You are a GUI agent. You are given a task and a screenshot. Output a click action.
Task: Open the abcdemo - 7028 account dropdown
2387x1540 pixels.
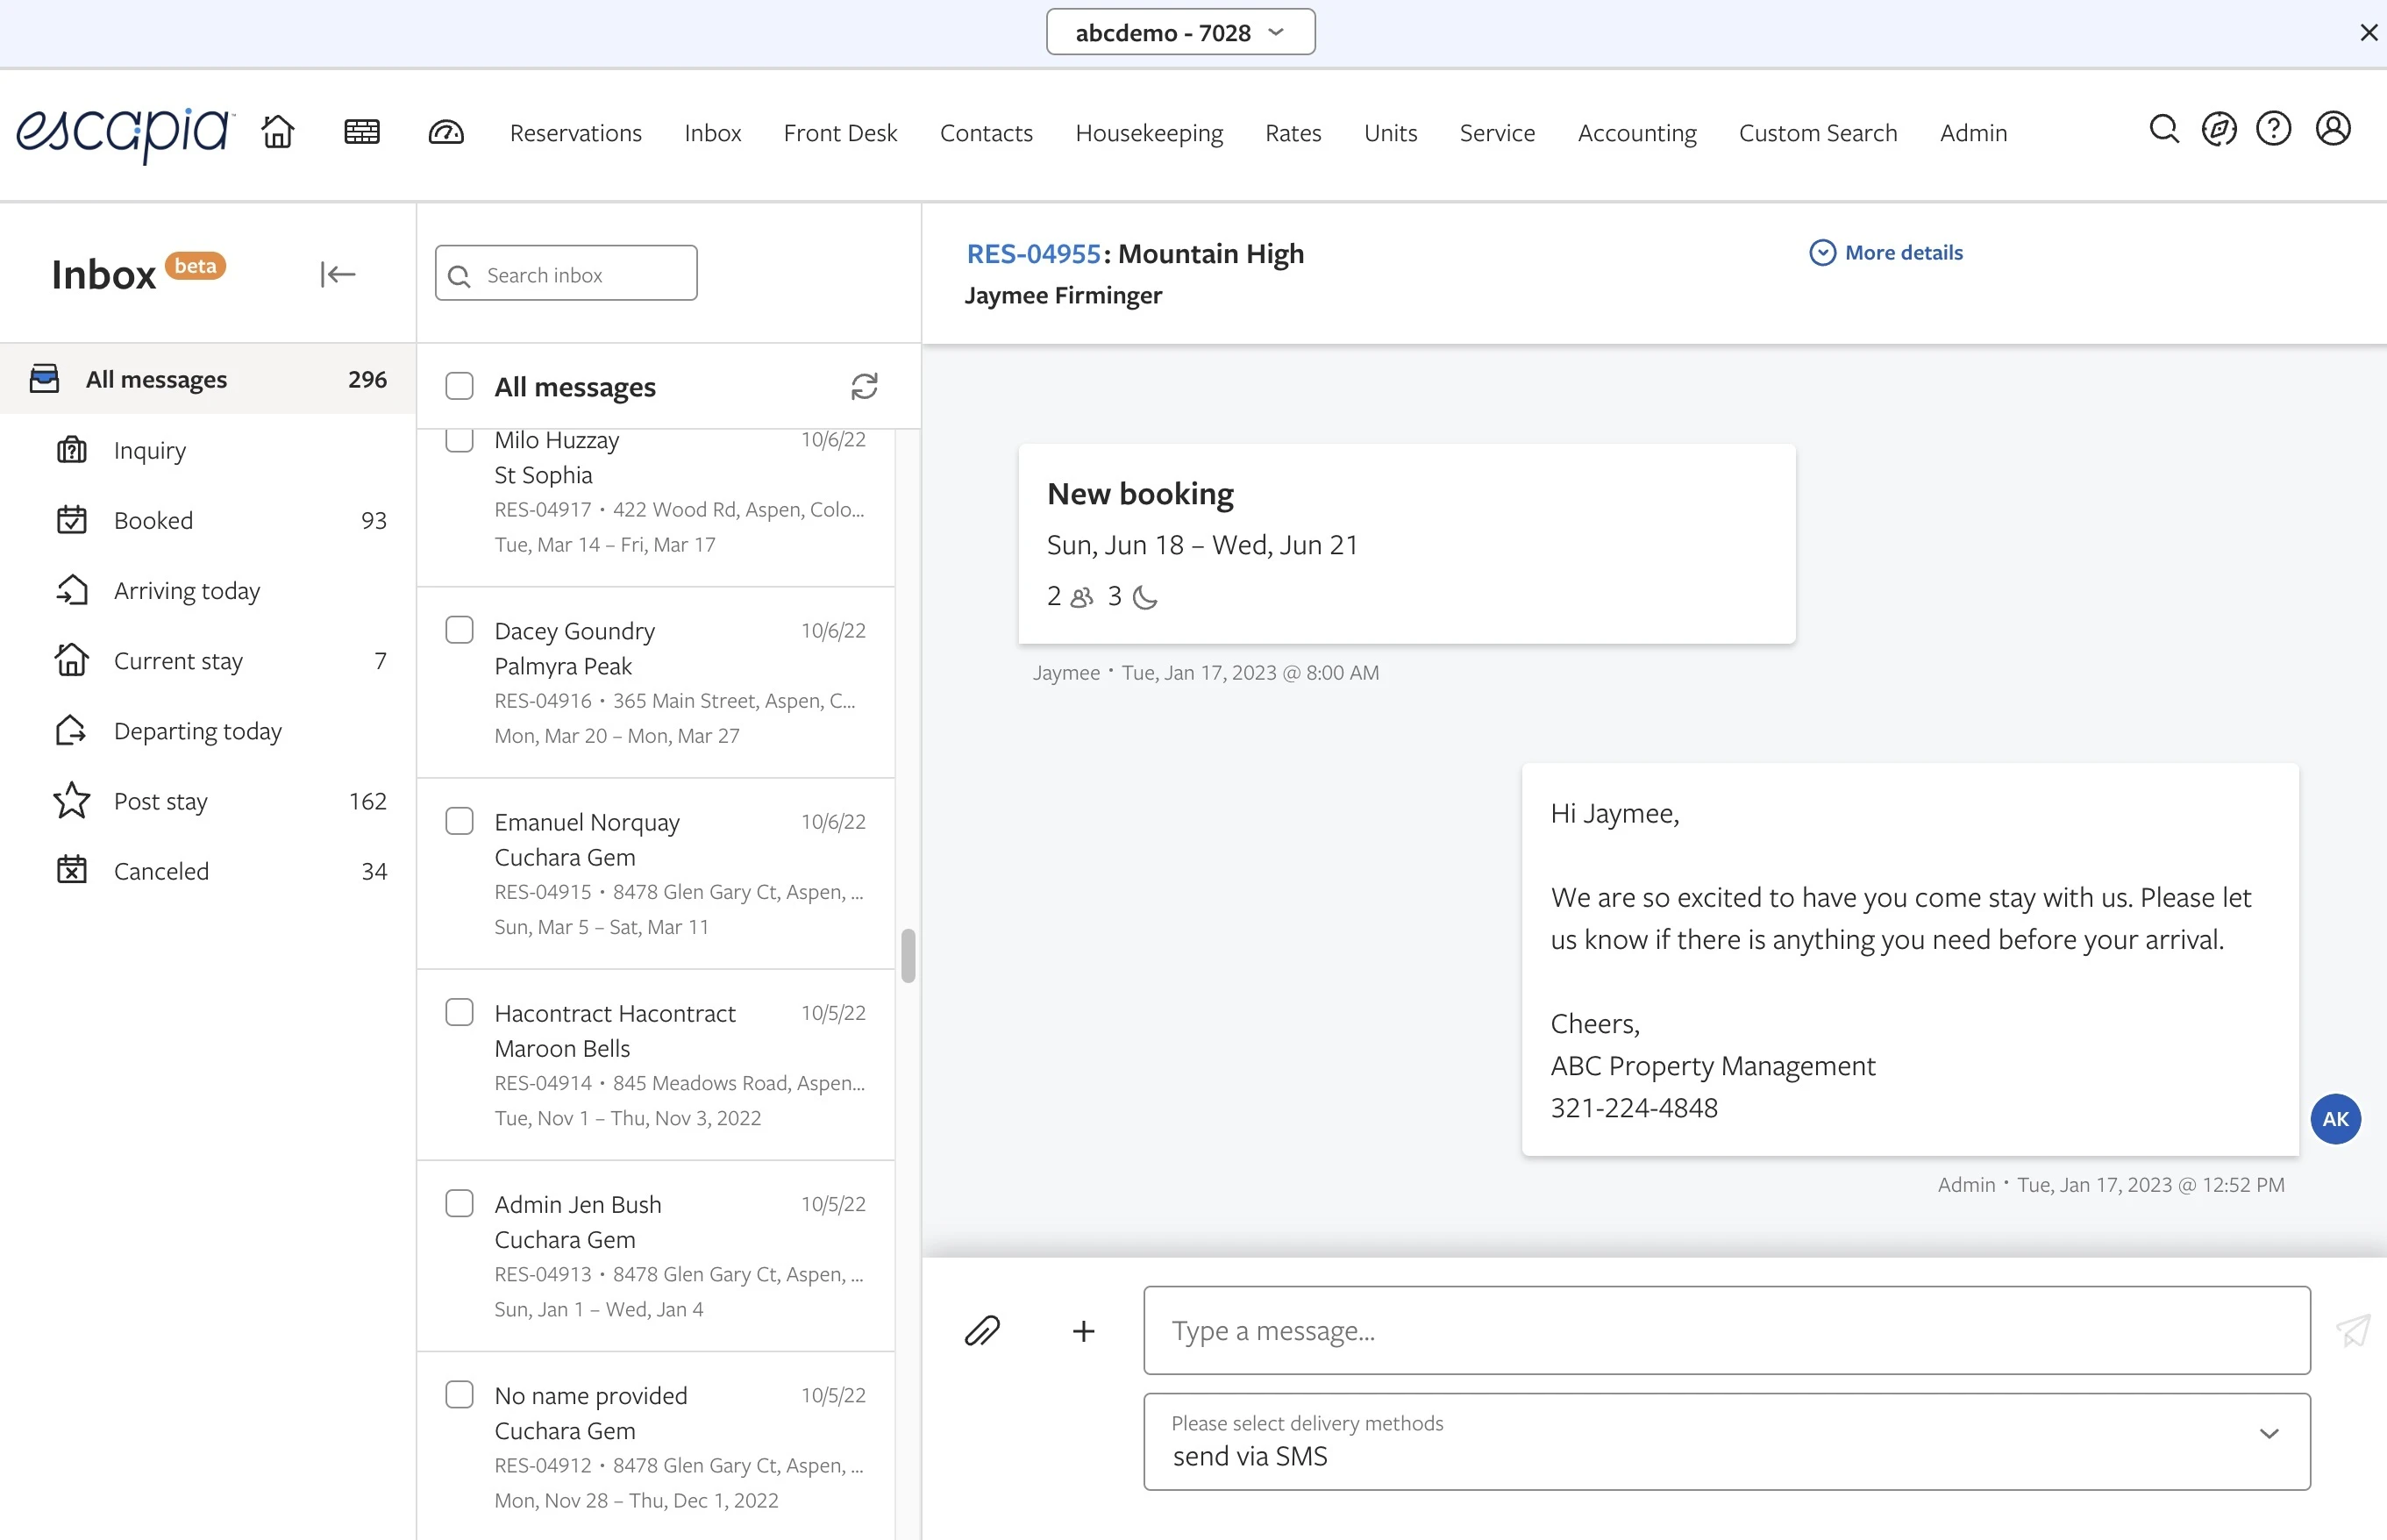1180,33
